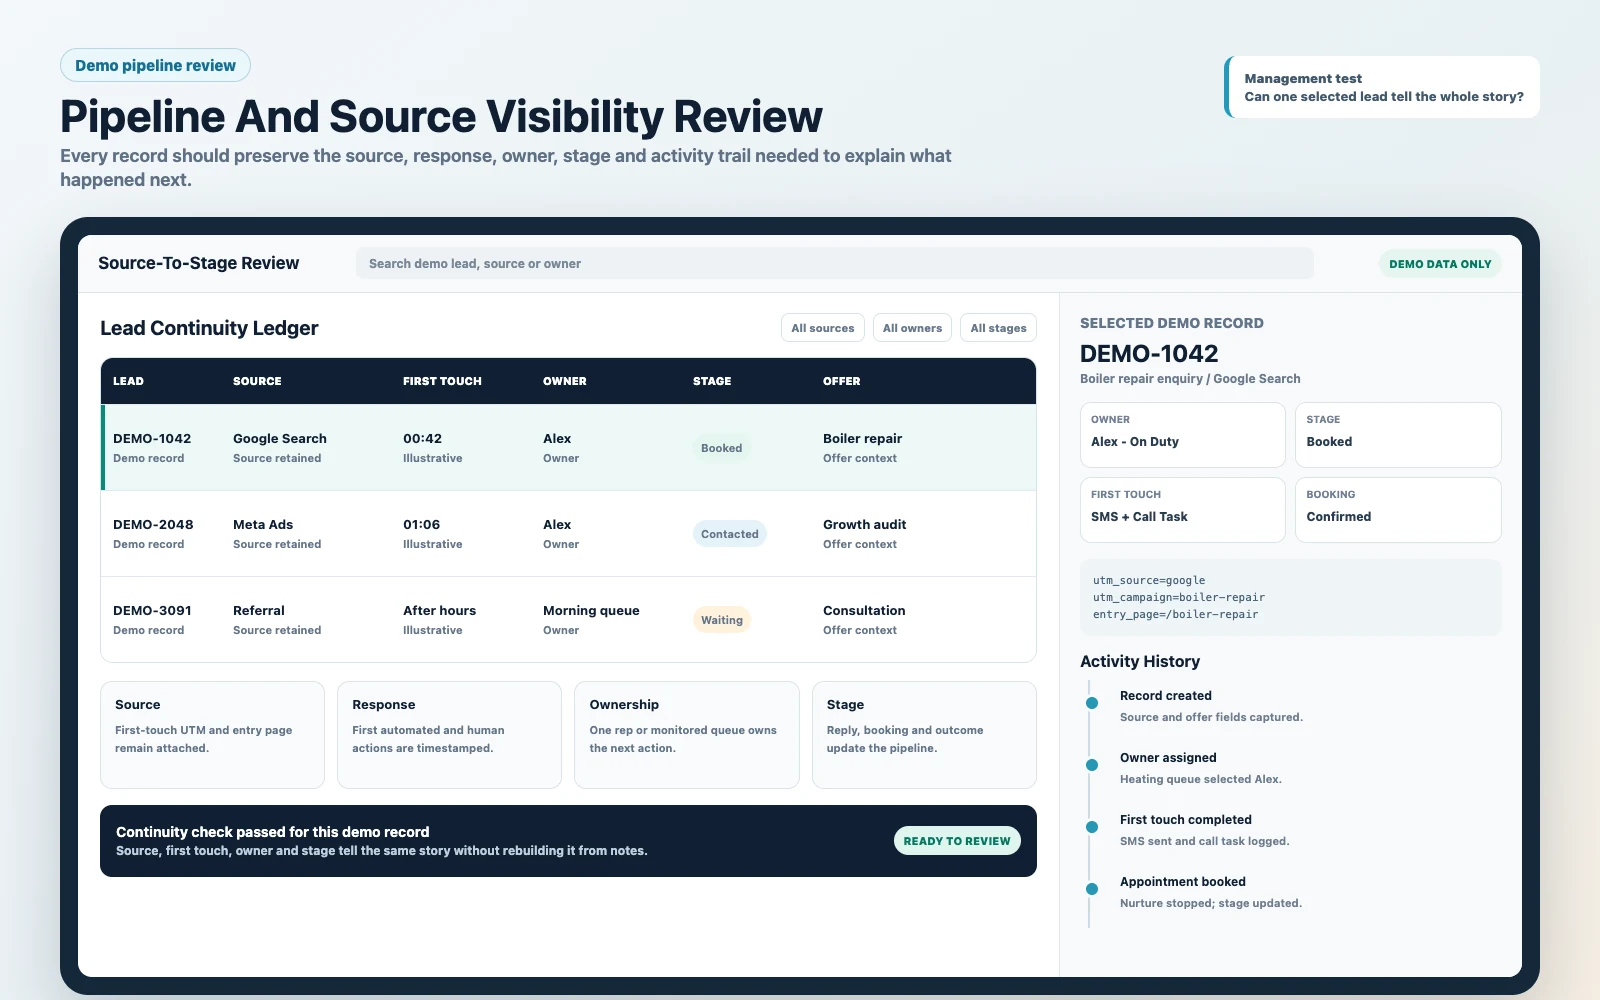Click the Boiler repair offer cell

click(862, 447)
